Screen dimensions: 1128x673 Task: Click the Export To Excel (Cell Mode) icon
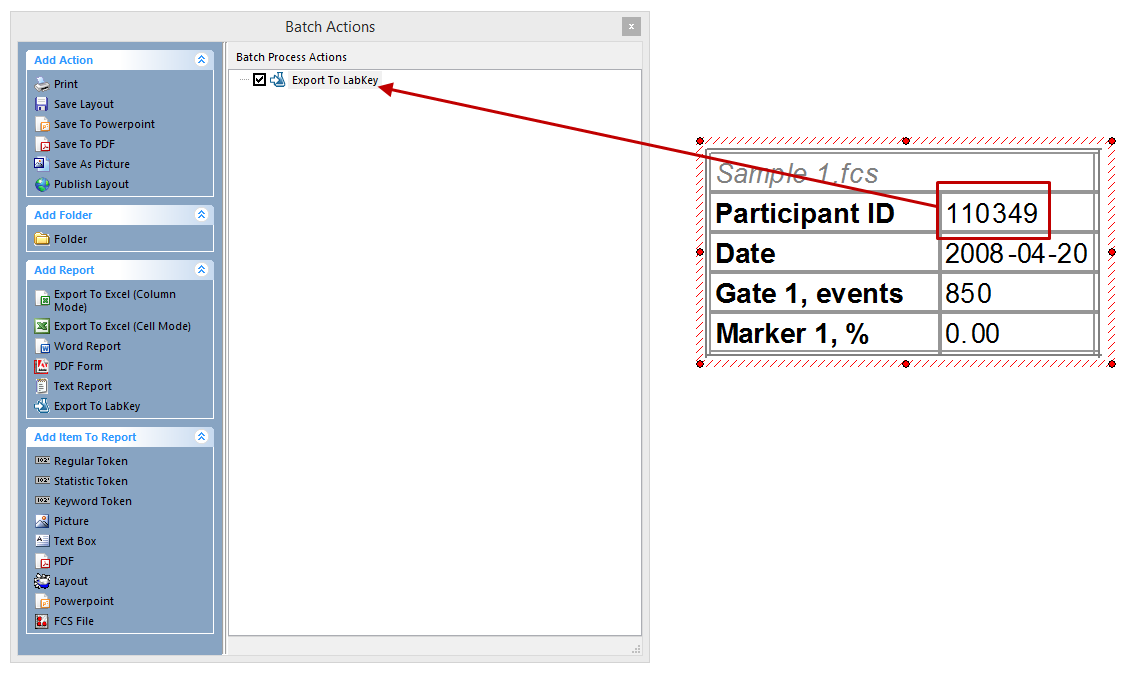click(x=42, y=326)
